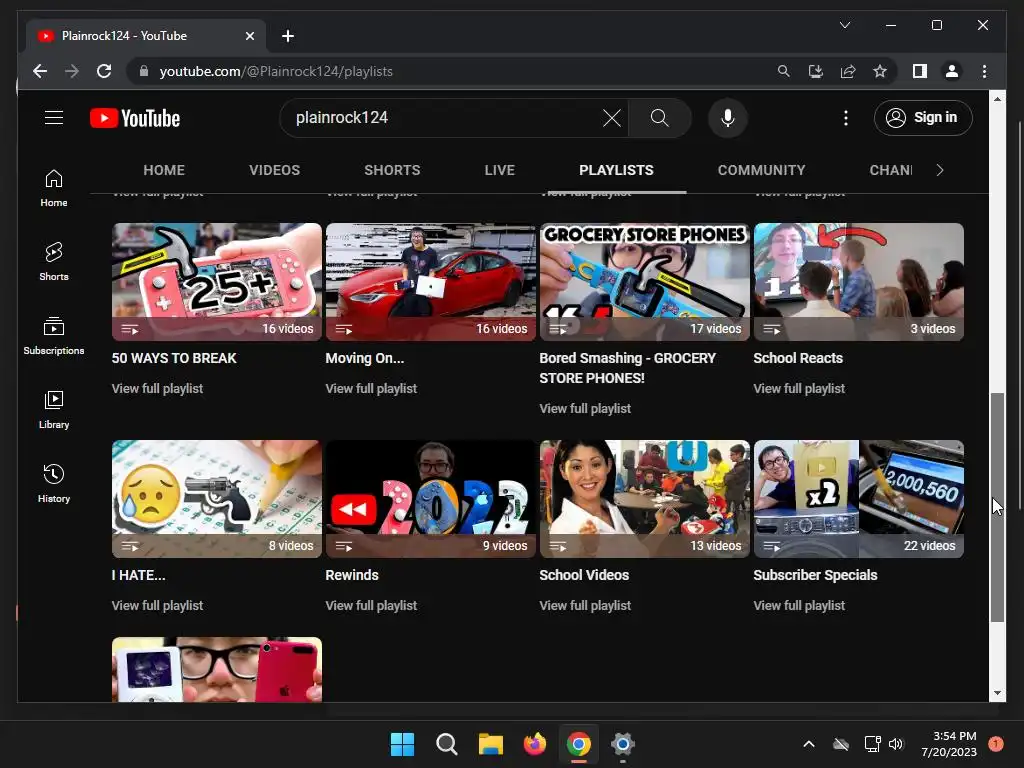Screen dimensions: 1024x768
Task: Click the magnifier search button
Action: [660, 118]
